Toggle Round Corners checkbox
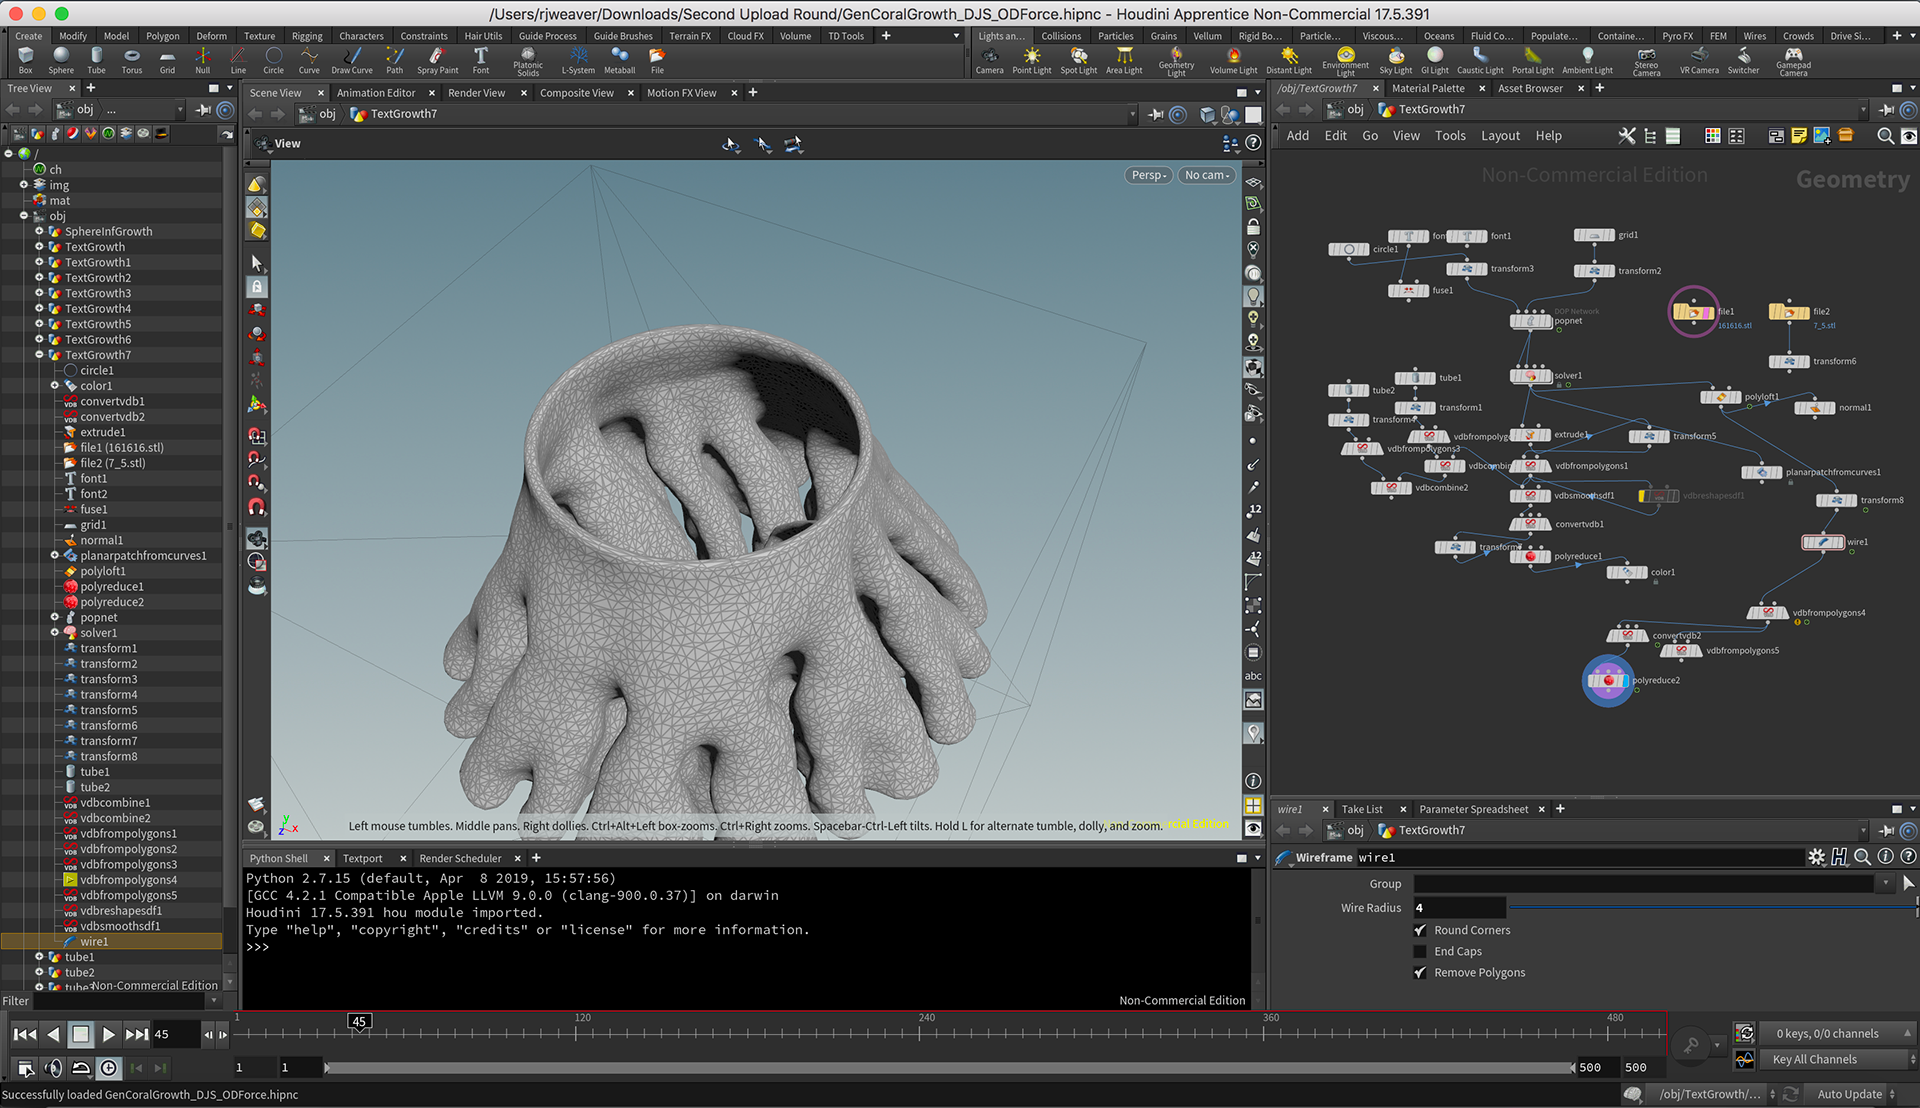The width and height of the screenshot is (1920, 1108). coord(1420,930)
